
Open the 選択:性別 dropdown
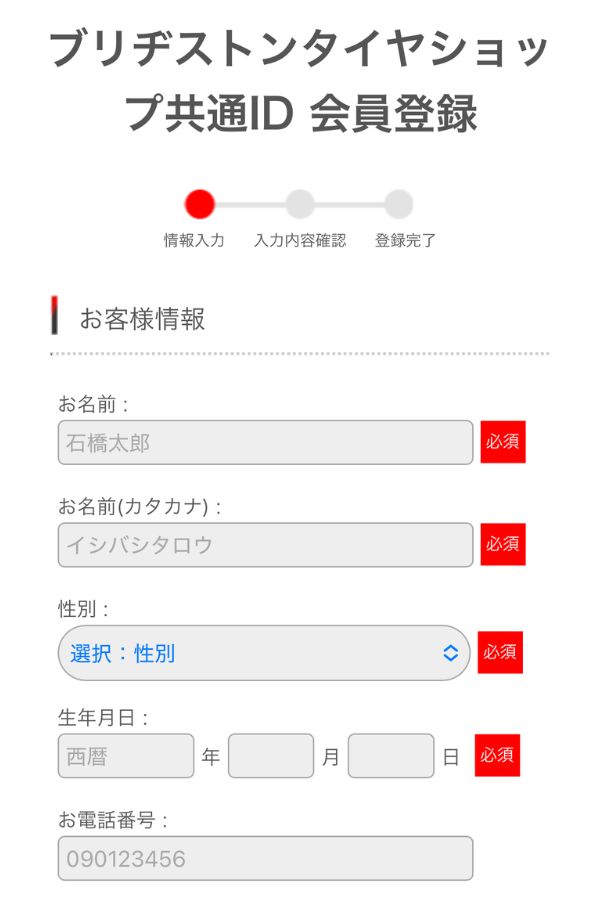click(250, 653)
